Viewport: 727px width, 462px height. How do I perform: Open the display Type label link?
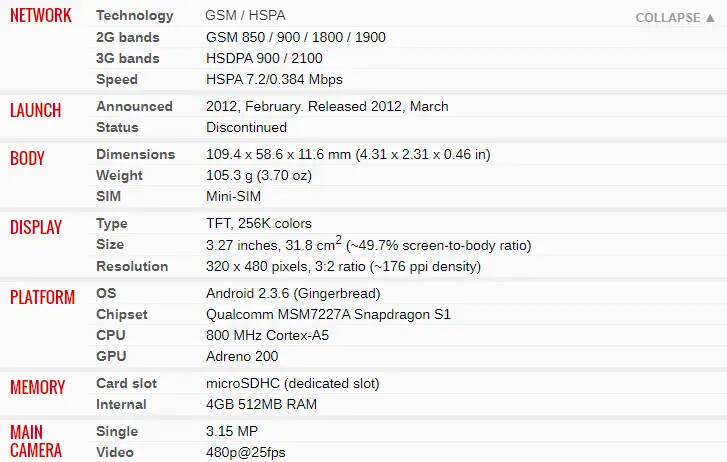tap(112, 223)
